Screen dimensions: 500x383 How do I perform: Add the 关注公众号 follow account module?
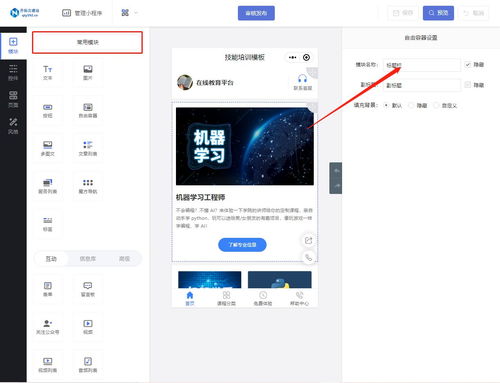pos(48,327)
